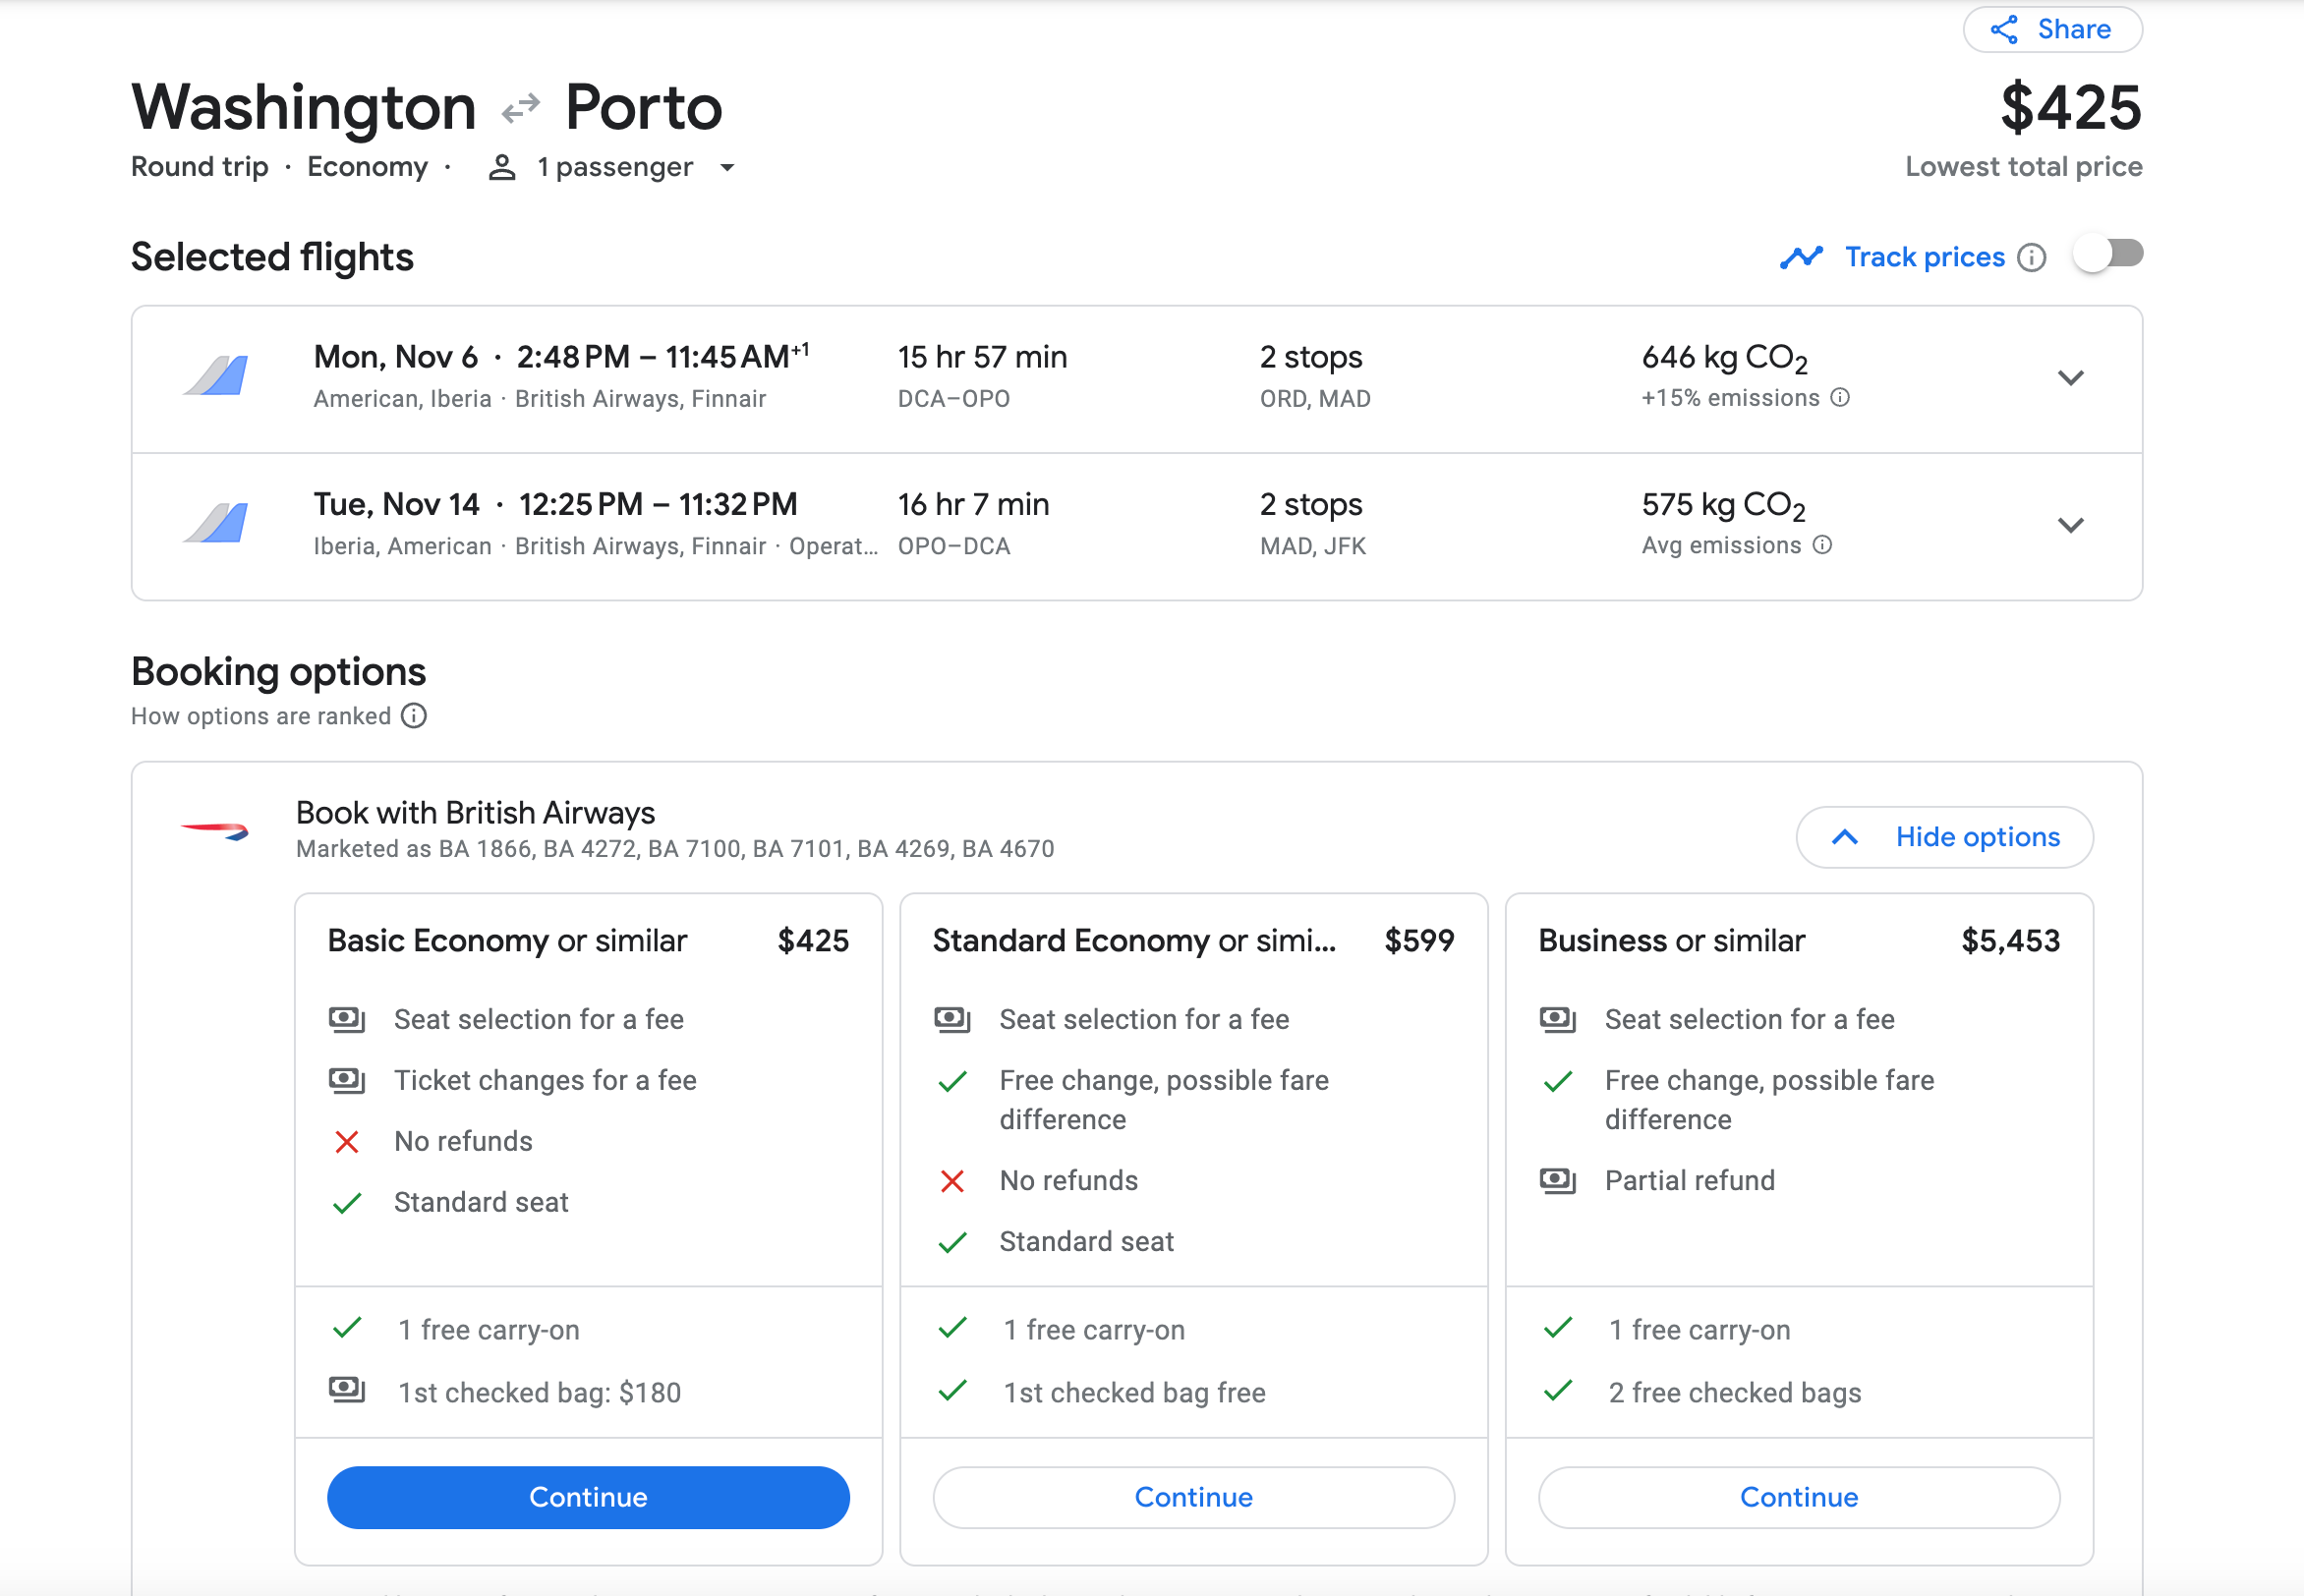Click Basic Economy Standard seat checkmark
Viewport: 2304px width, 1596px height.
[347, 1202]
